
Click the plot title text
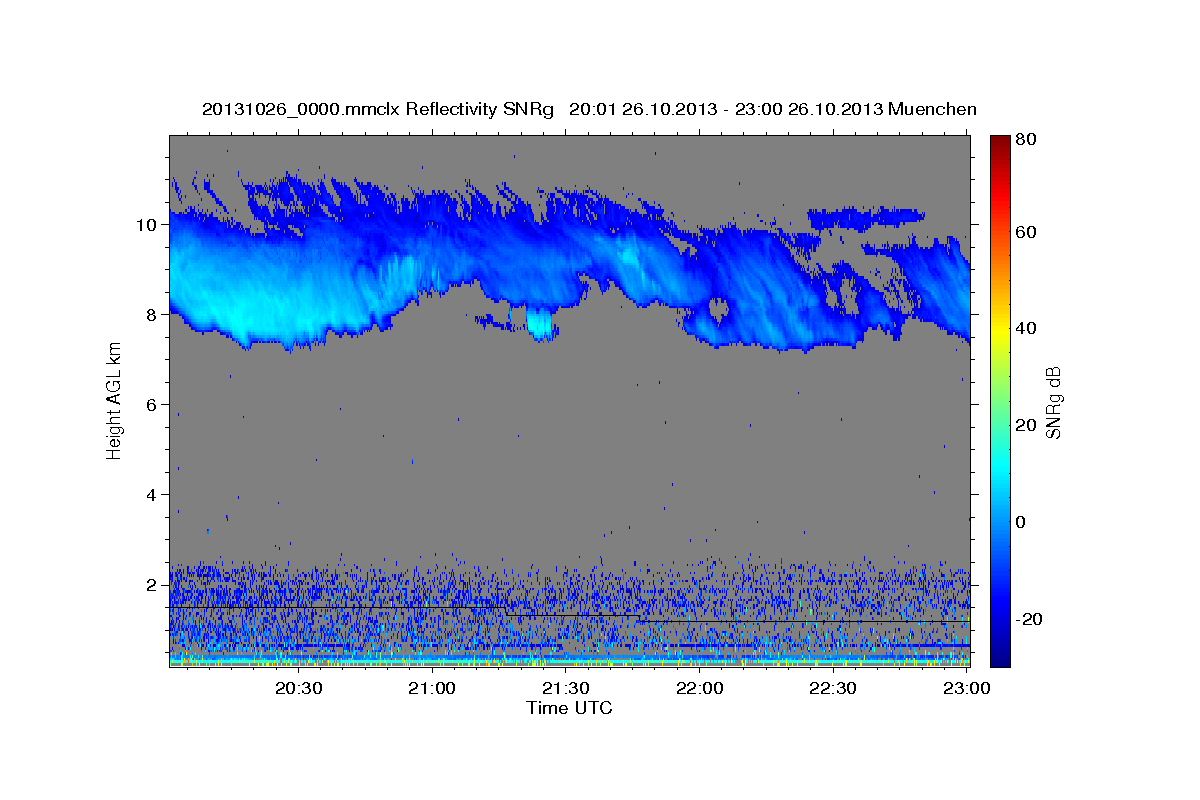[589, 109]
